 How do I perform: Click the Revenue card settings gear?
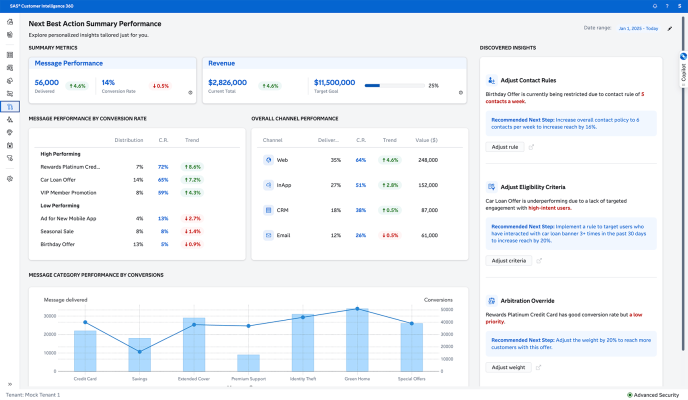[x=460, y=92]
